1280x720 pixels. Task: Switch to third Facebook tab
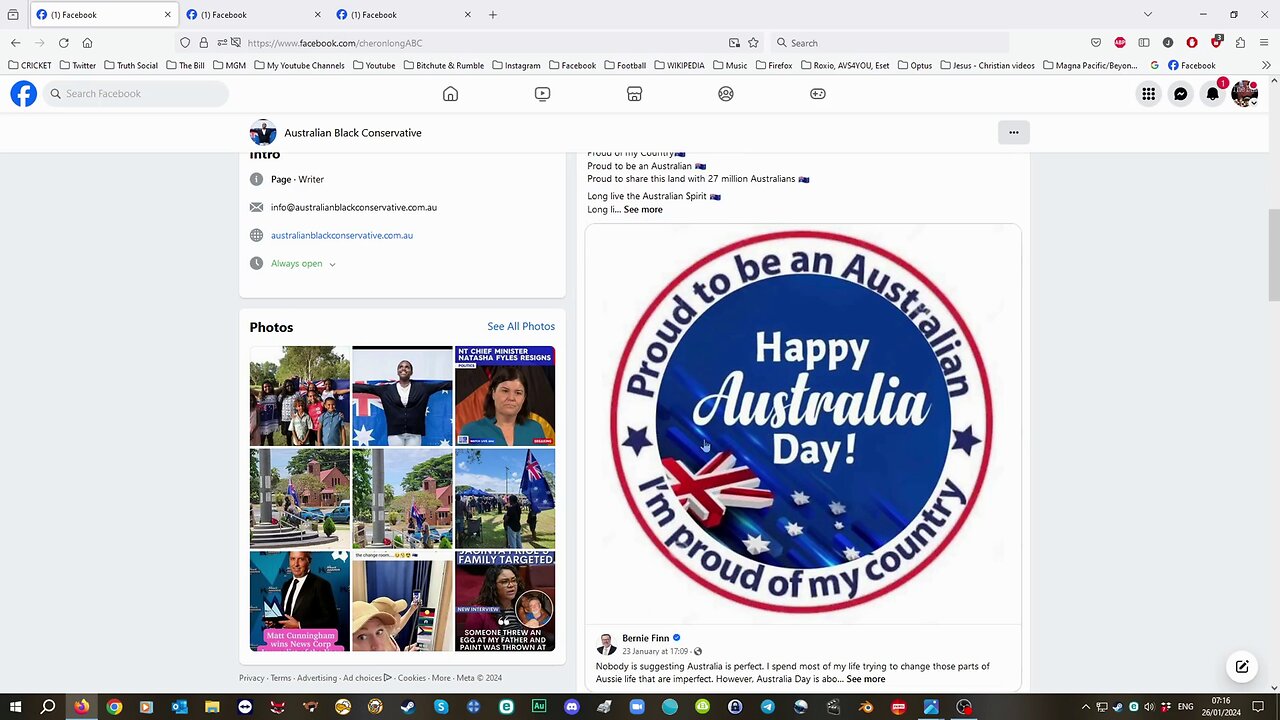coord(404,15)
